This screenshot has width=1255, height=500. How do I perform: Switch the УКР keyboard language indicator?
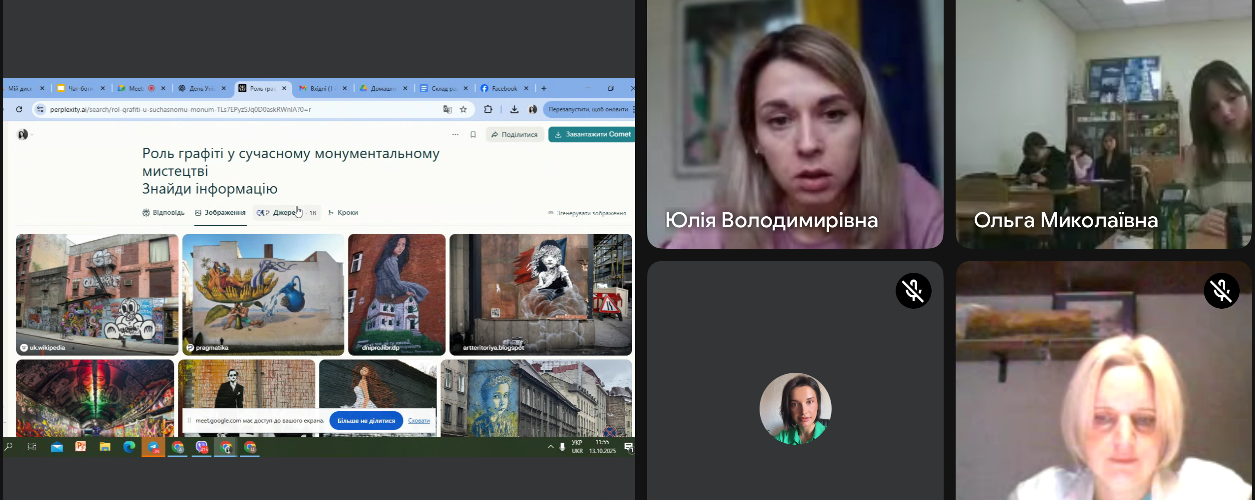[577, 447]
